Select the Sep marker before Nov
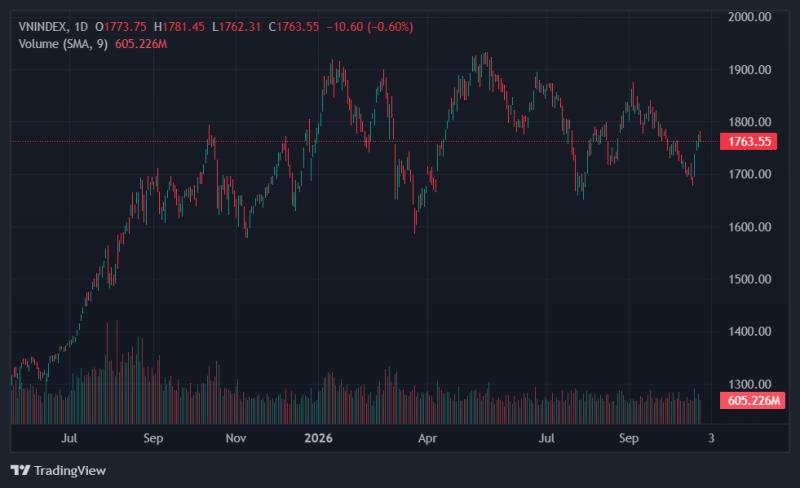The image size is (800, 488). pos(153,438)
